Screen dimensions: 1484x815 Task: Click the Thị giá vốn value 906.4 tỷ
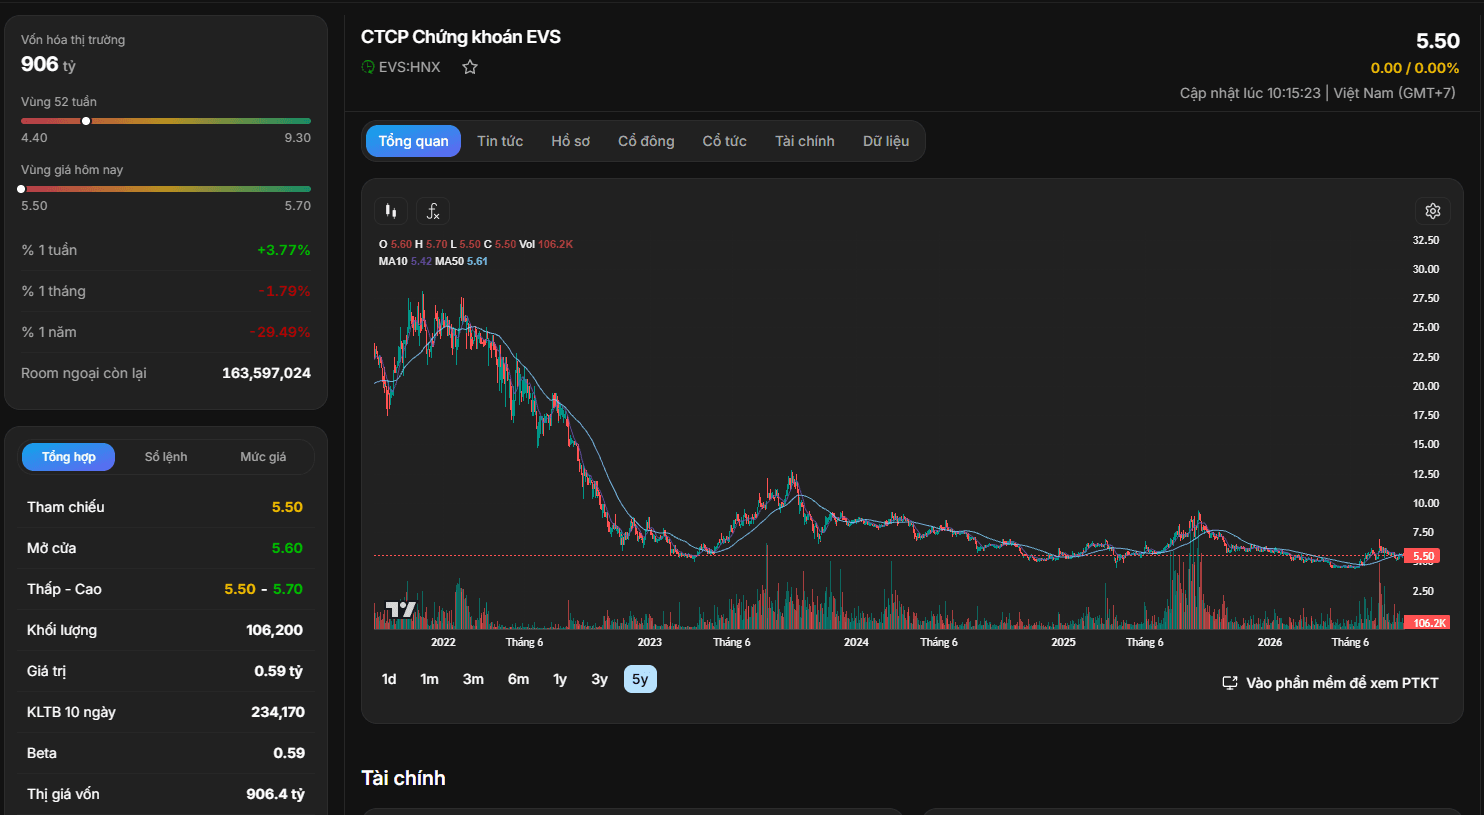(275, 794)
